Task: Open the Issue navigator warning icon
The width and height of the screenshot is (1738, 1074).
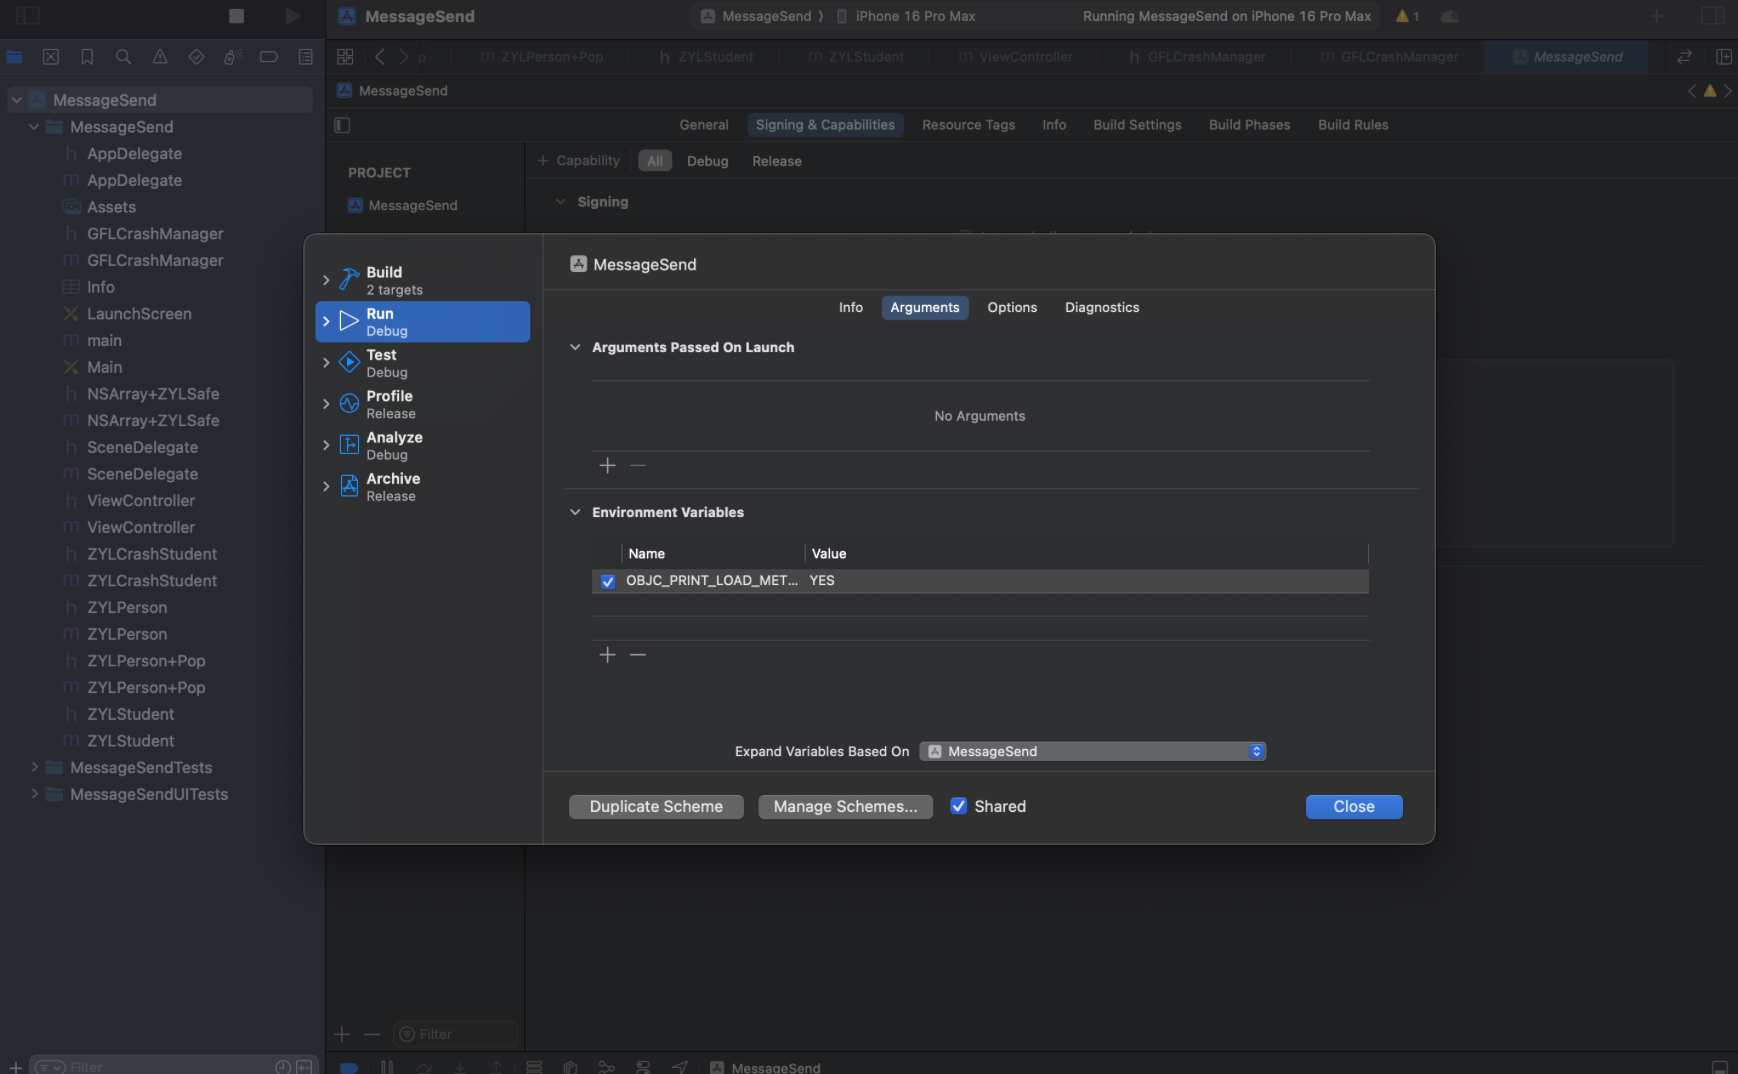Action: 160,57
